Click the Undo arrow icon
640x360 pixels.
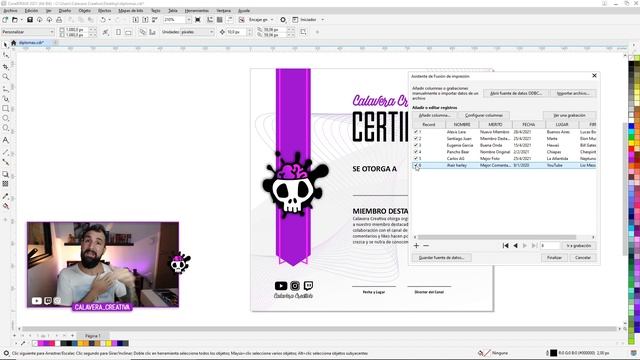tap(103, 20)
